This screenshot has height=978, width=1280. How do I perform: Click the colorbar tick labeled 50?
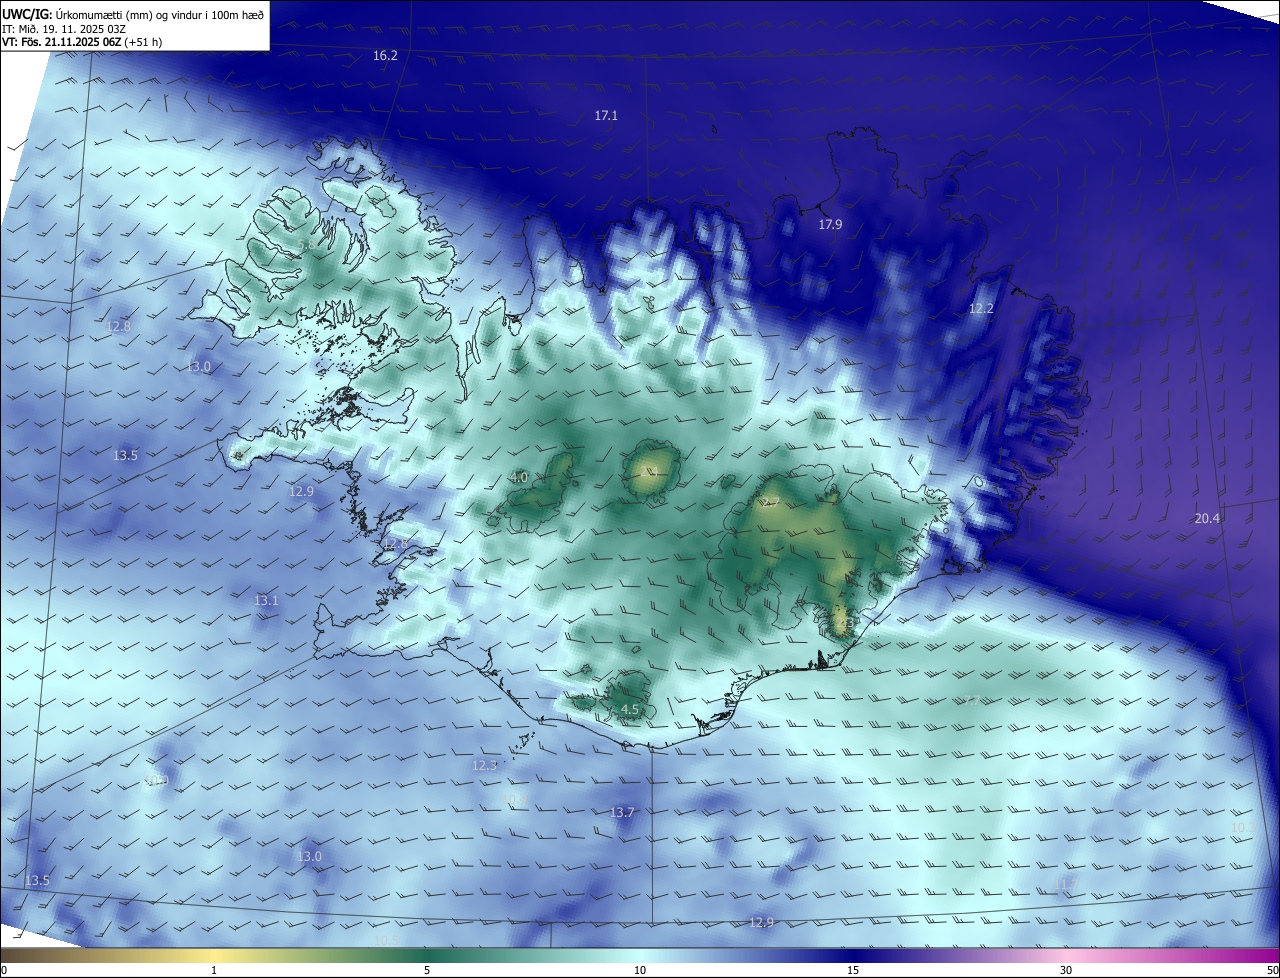pos(1272,971)
